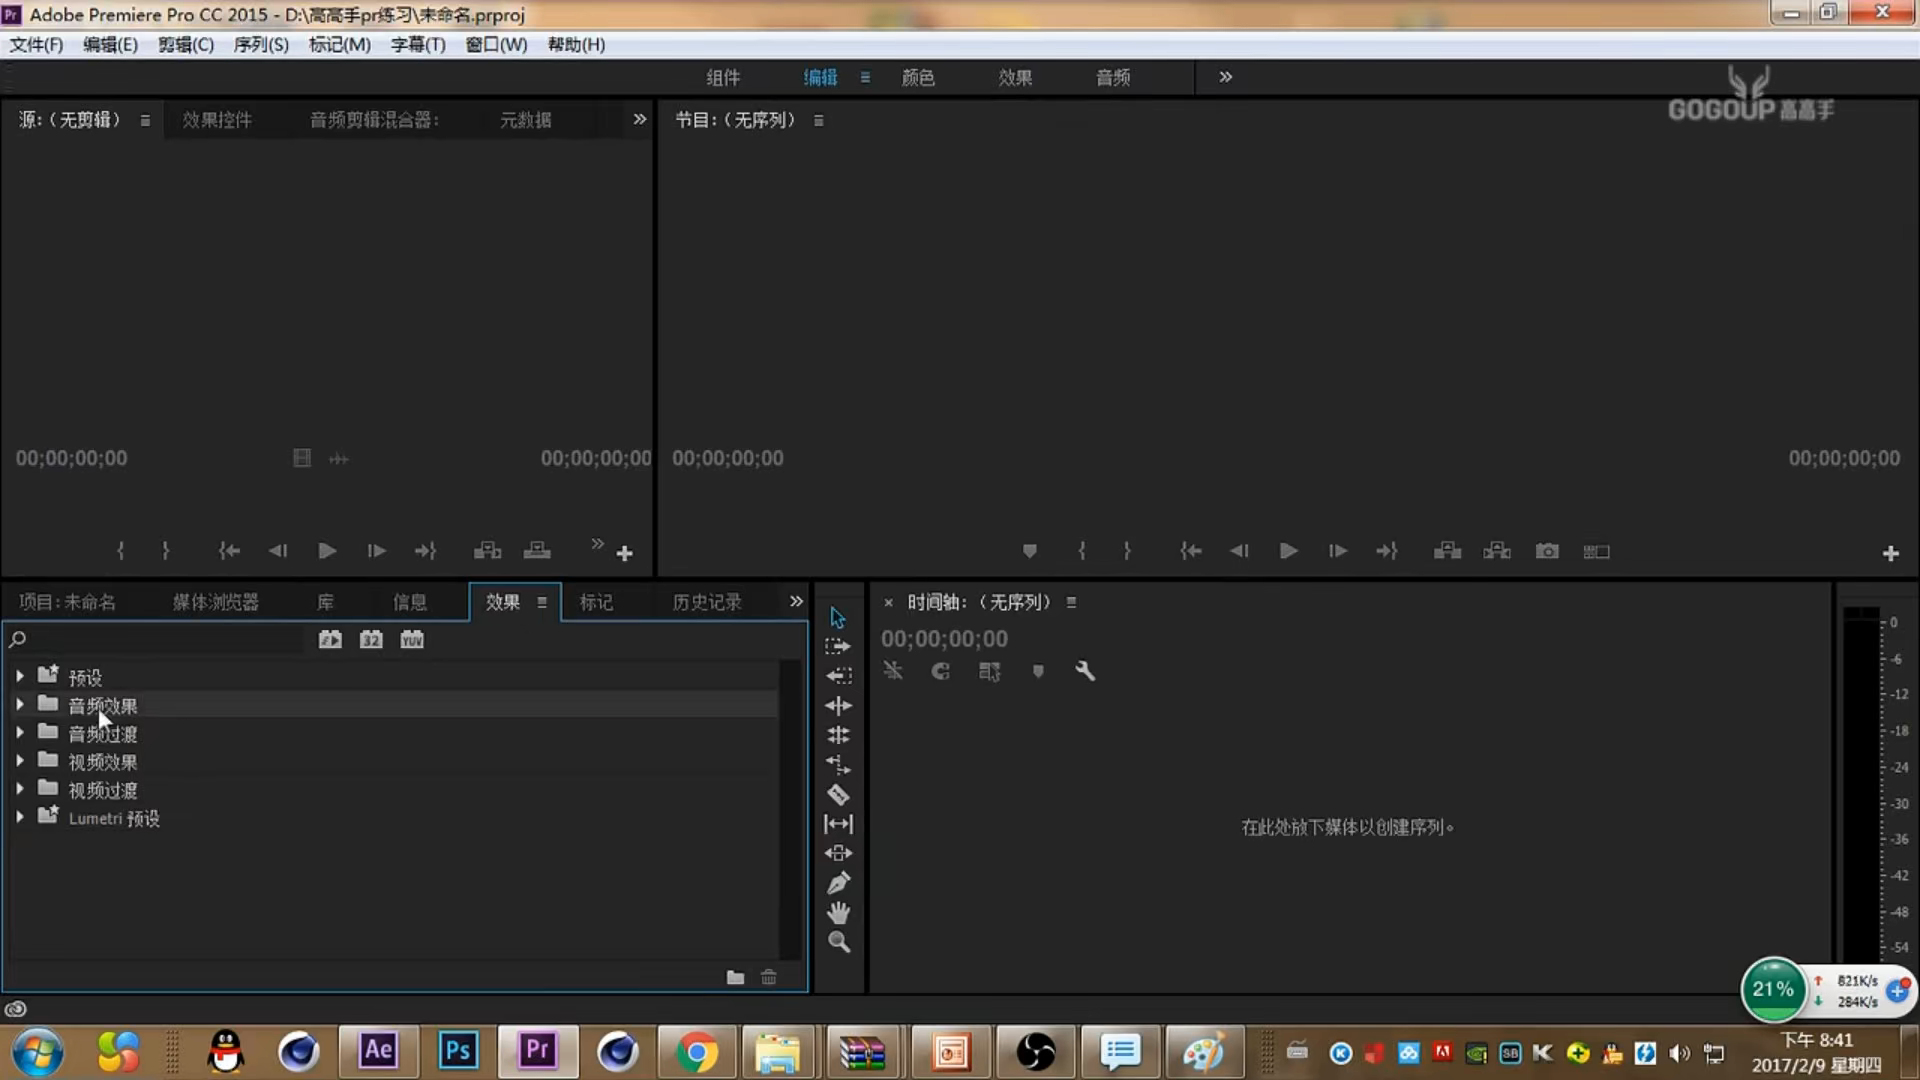
Task: Show hidden source panel tabs chevron
Action: click(x=639, y=119)
